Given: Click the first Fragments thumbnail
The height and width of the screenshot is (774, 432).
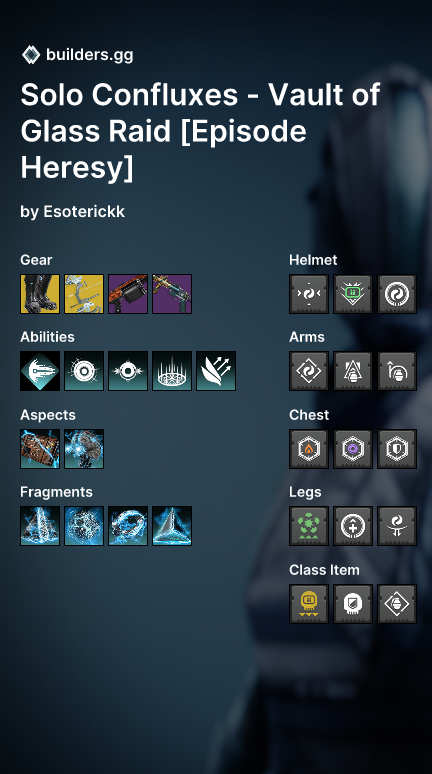Looking at the screenshot, I should coord(40,526).
